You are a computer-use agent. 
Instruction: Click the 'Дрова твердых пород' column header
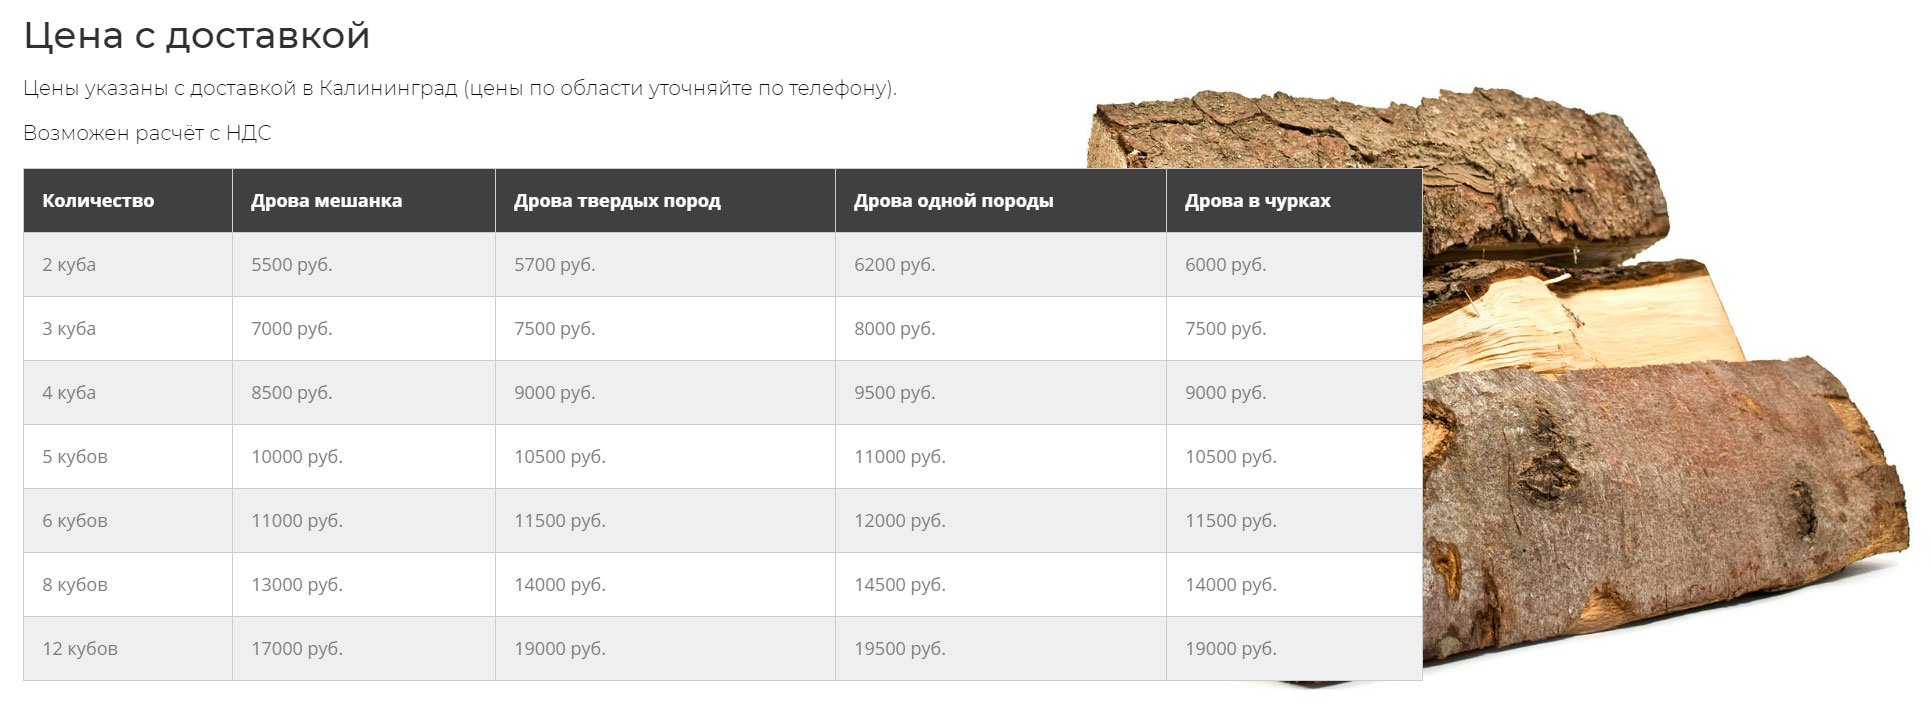coord(665,201)
